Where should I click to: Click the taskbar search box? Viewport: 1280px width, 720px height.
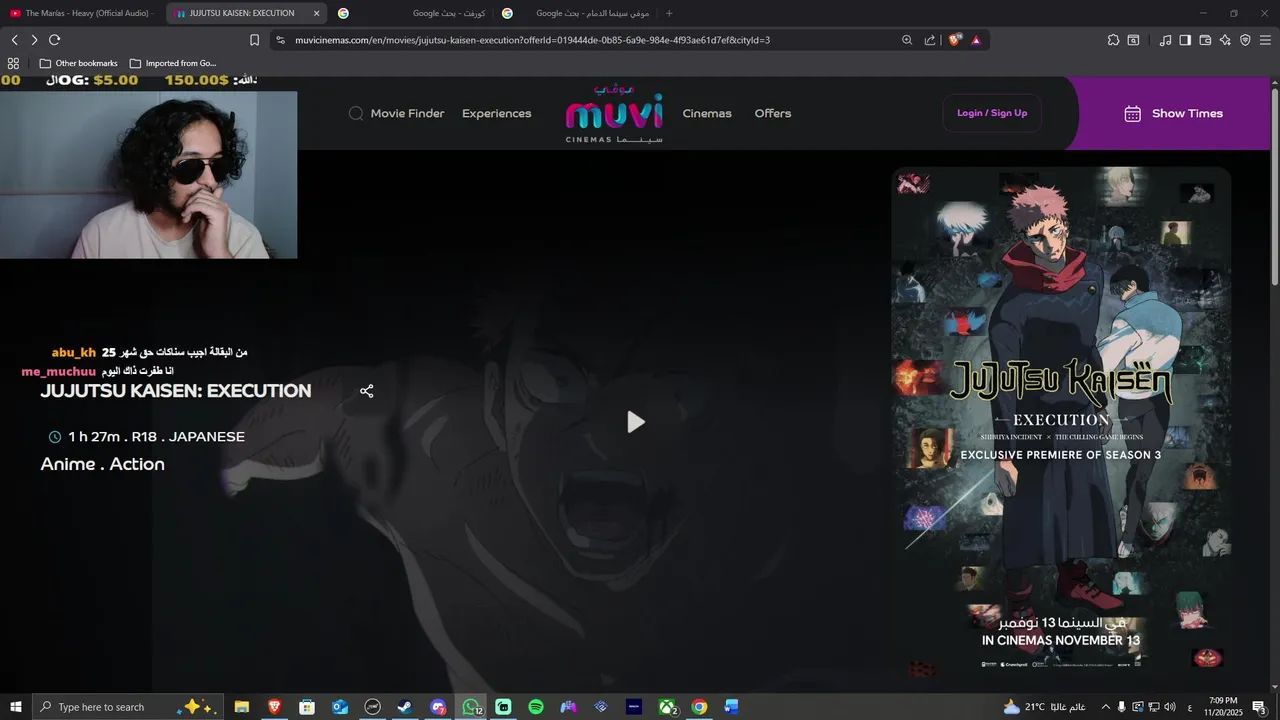point(127,707)
